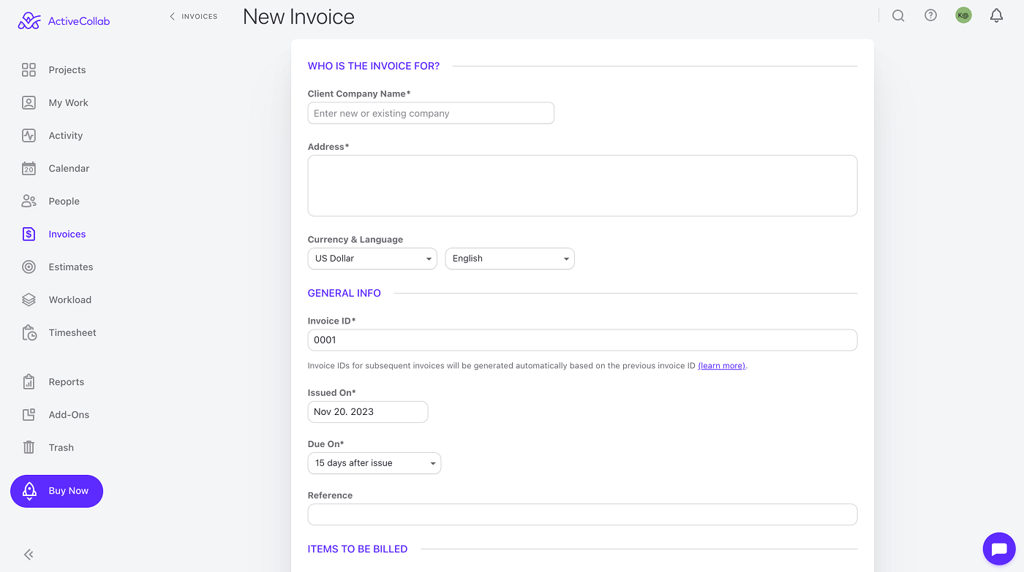Go back via the Invoices chevron arrow

(172, 16)
